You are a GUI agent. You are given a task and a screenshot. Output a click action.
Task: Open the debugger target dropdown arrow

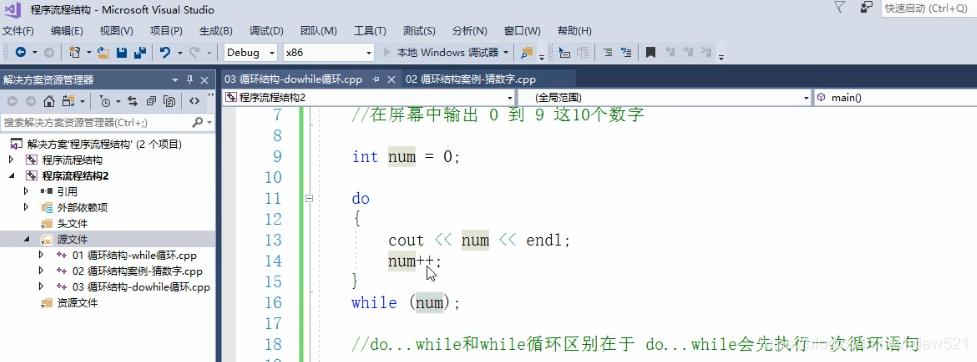pos(505,53)
